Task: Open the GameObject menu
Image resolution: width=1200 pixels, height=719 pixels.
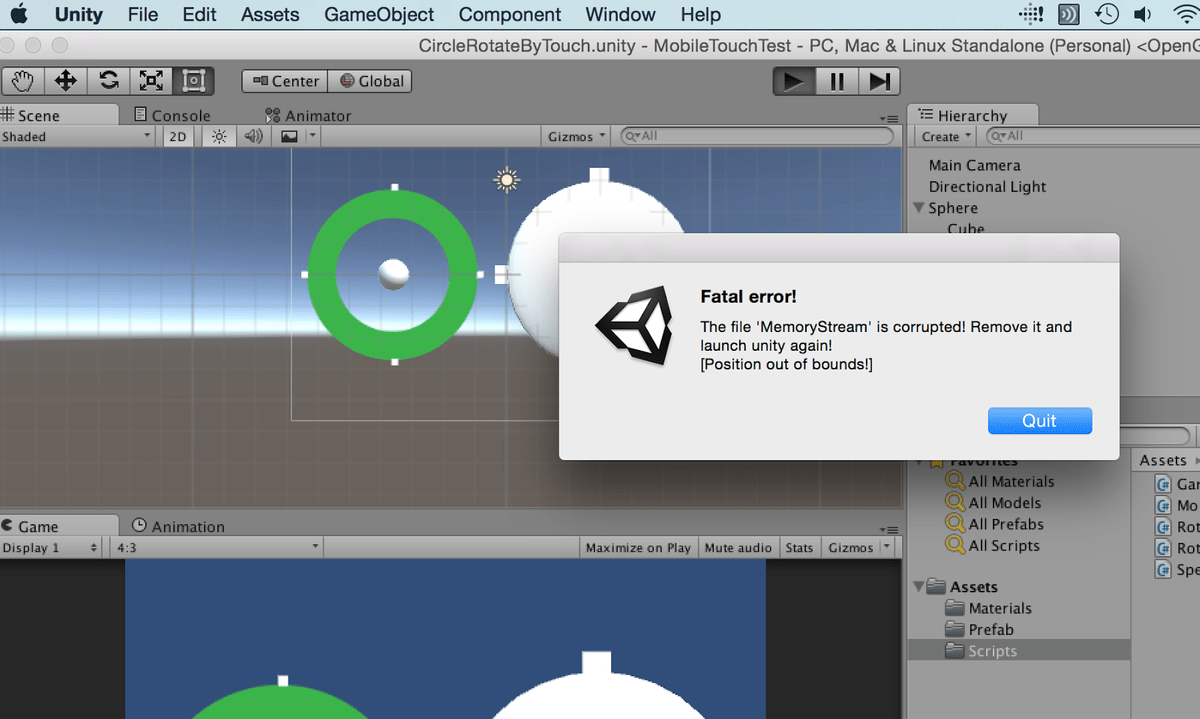Action: click(x=379, y=15)
